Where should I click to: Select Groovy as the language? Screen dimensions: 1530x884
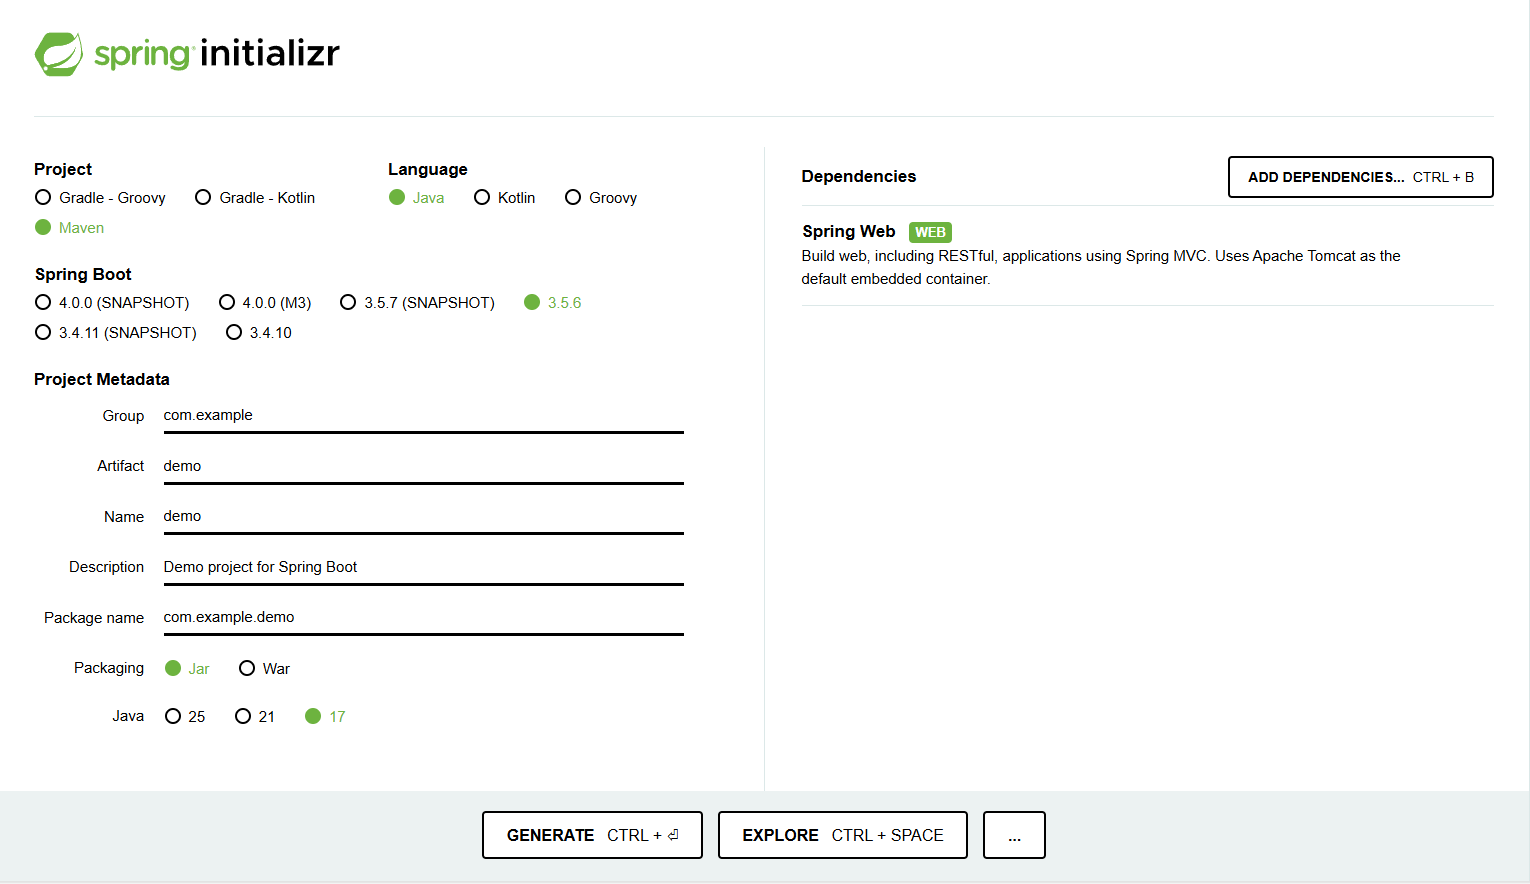pyautogui.click(x=573, y=198)
